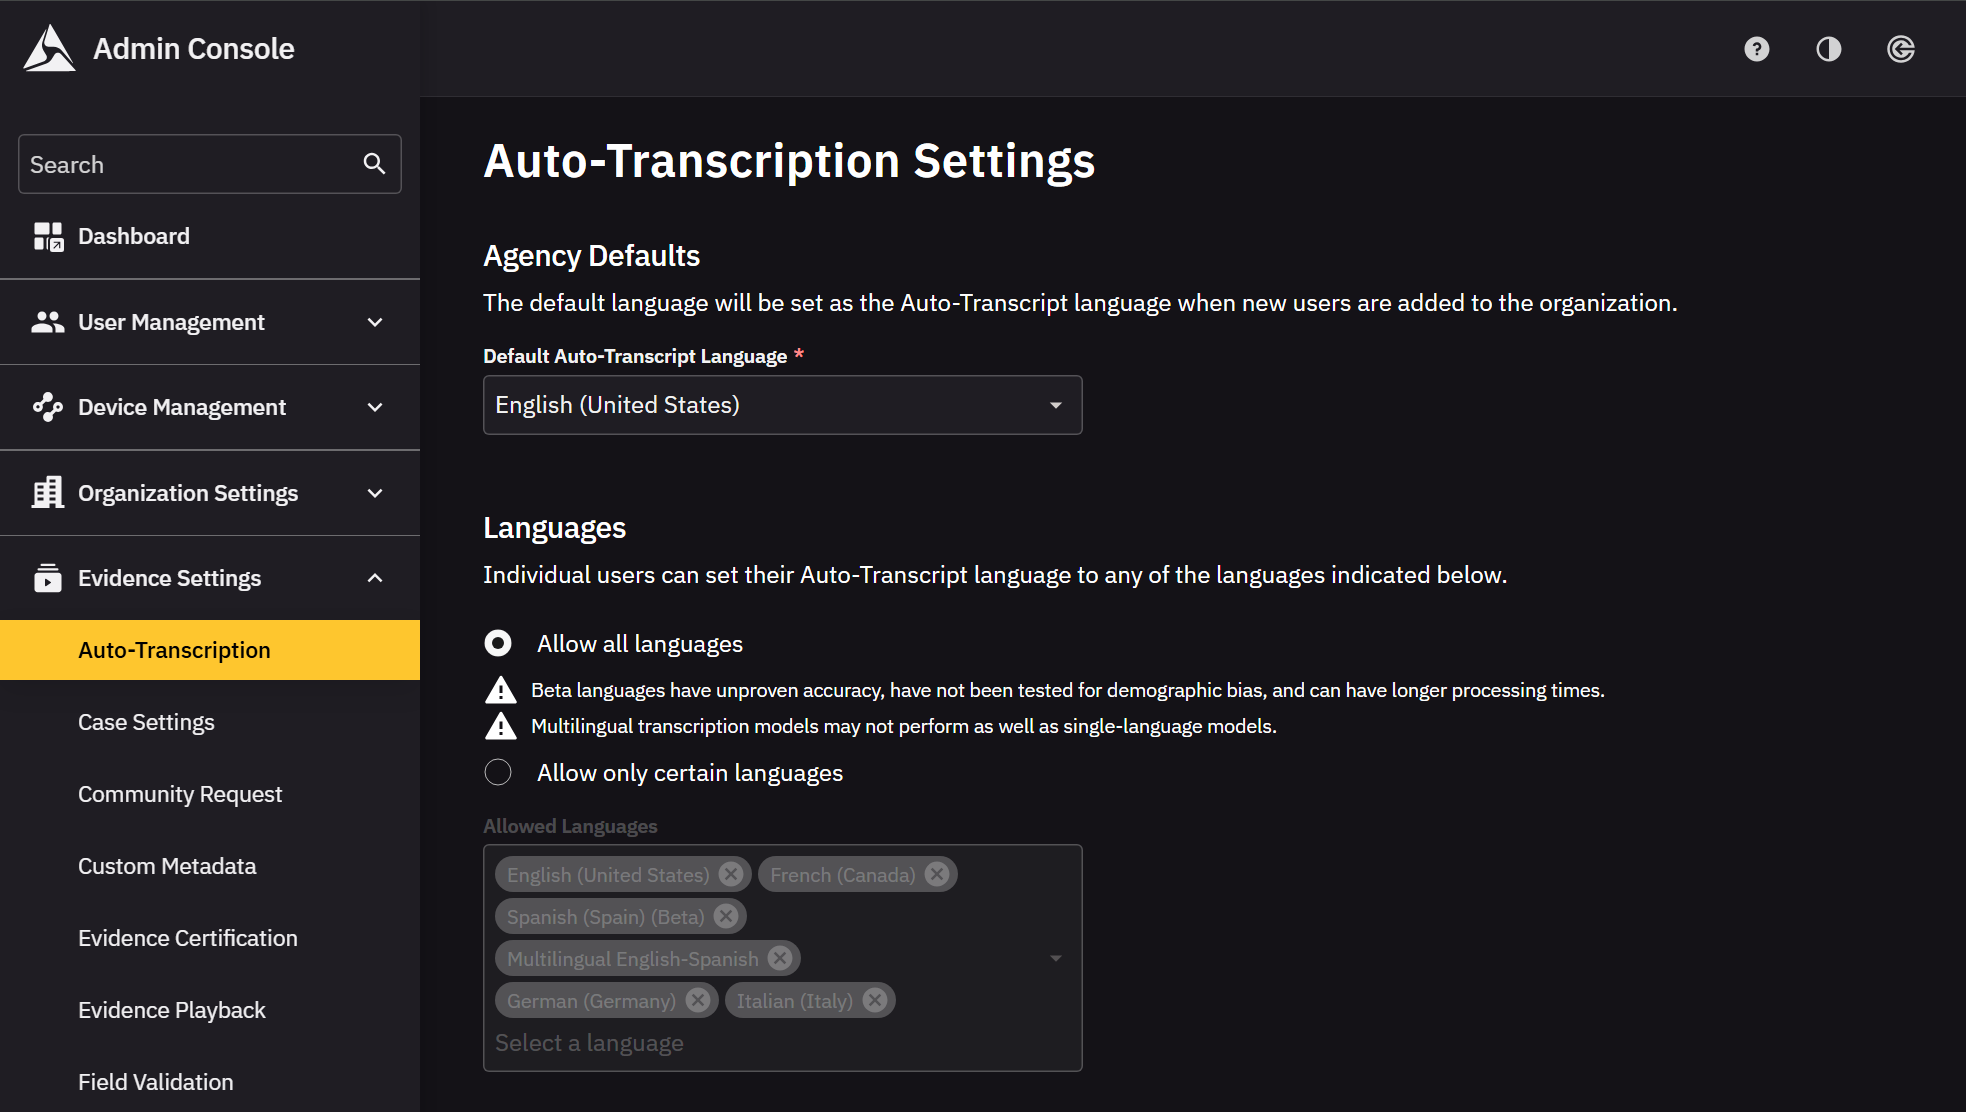Remove German (Germany) language chip
1966x1112 pixels.
[698, 1000]
